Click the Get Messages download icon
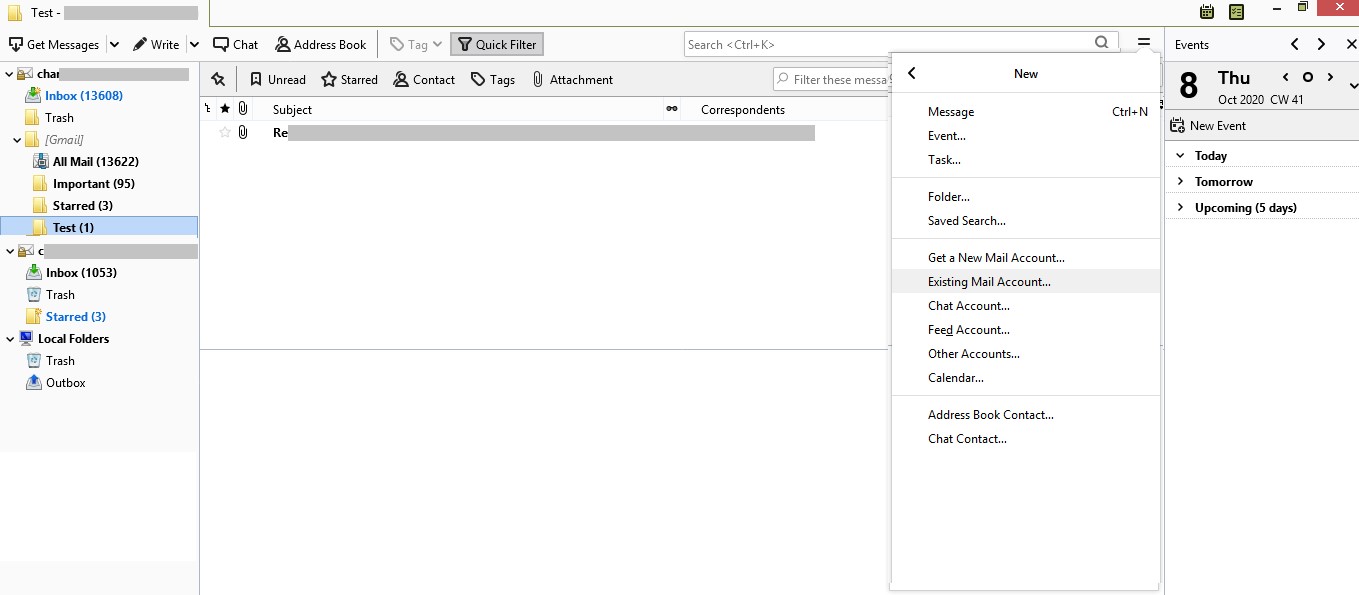The image size is (1359, 595). pyautogui.click(x=15, y=45)
